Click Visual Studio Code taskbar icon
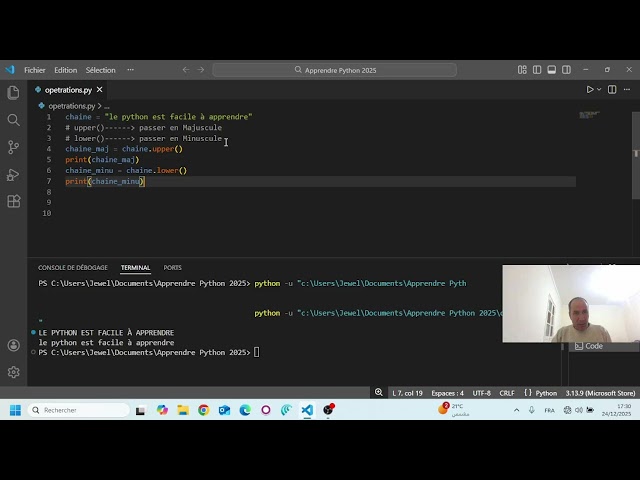The height and width of the screenshot is (480, 640). (x=307, y=410)
